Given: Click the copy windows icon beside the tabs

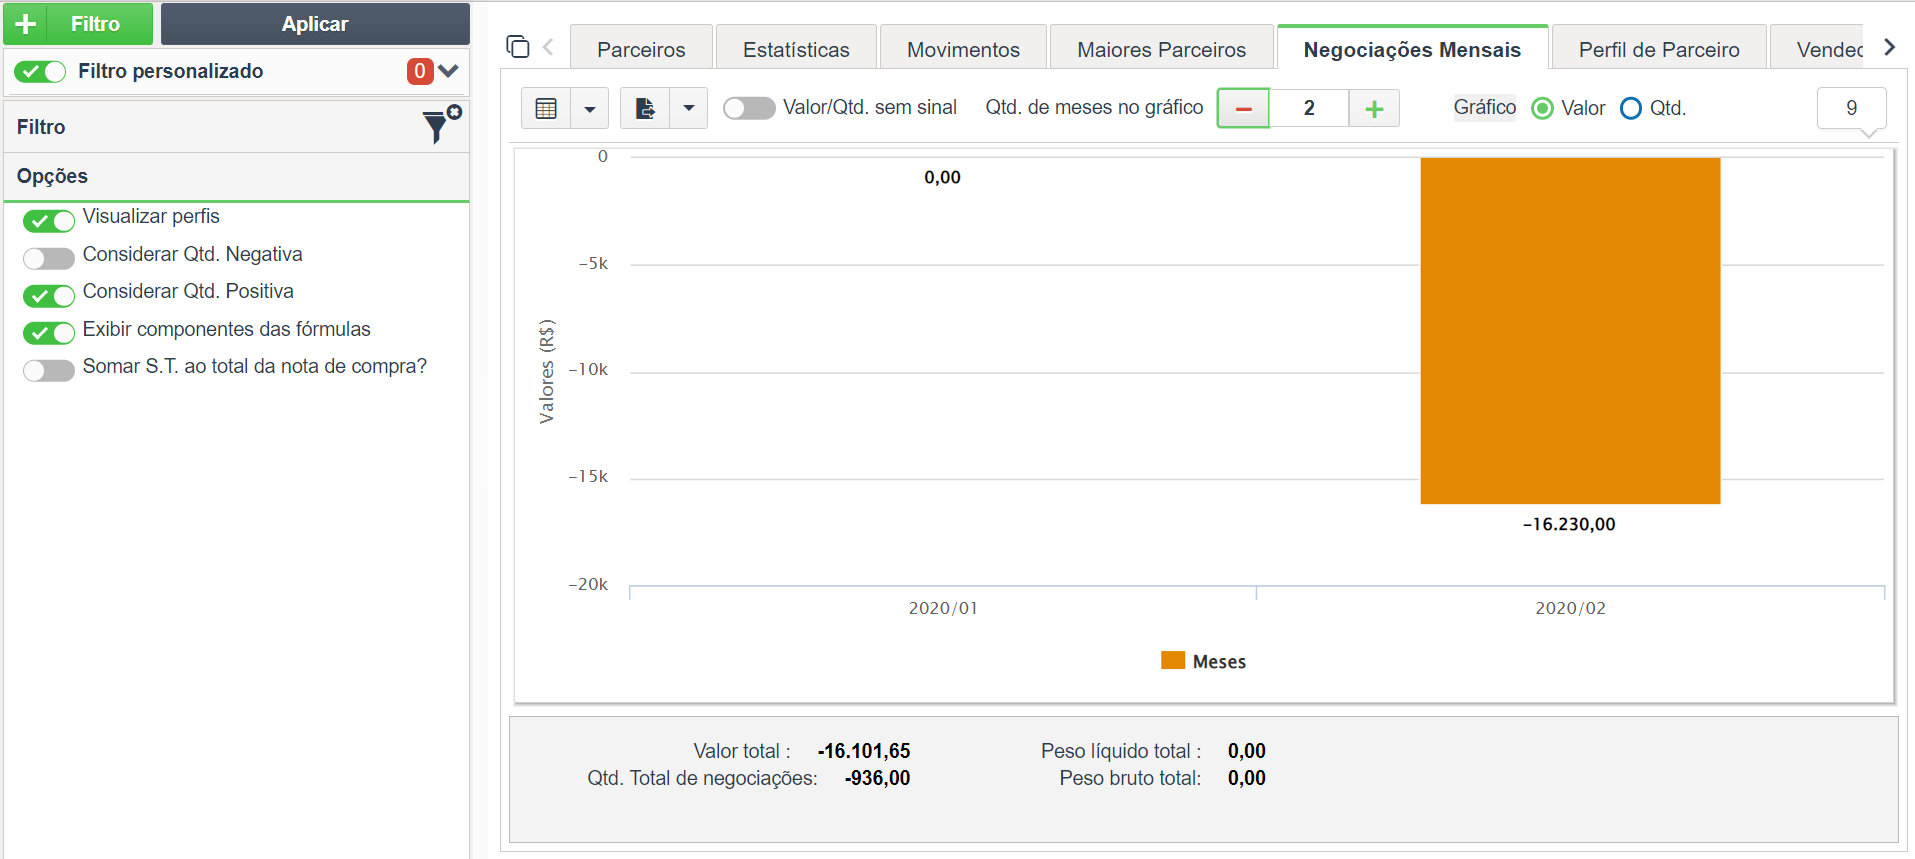Looking at the screenshot, I should [x=517, y=47].
